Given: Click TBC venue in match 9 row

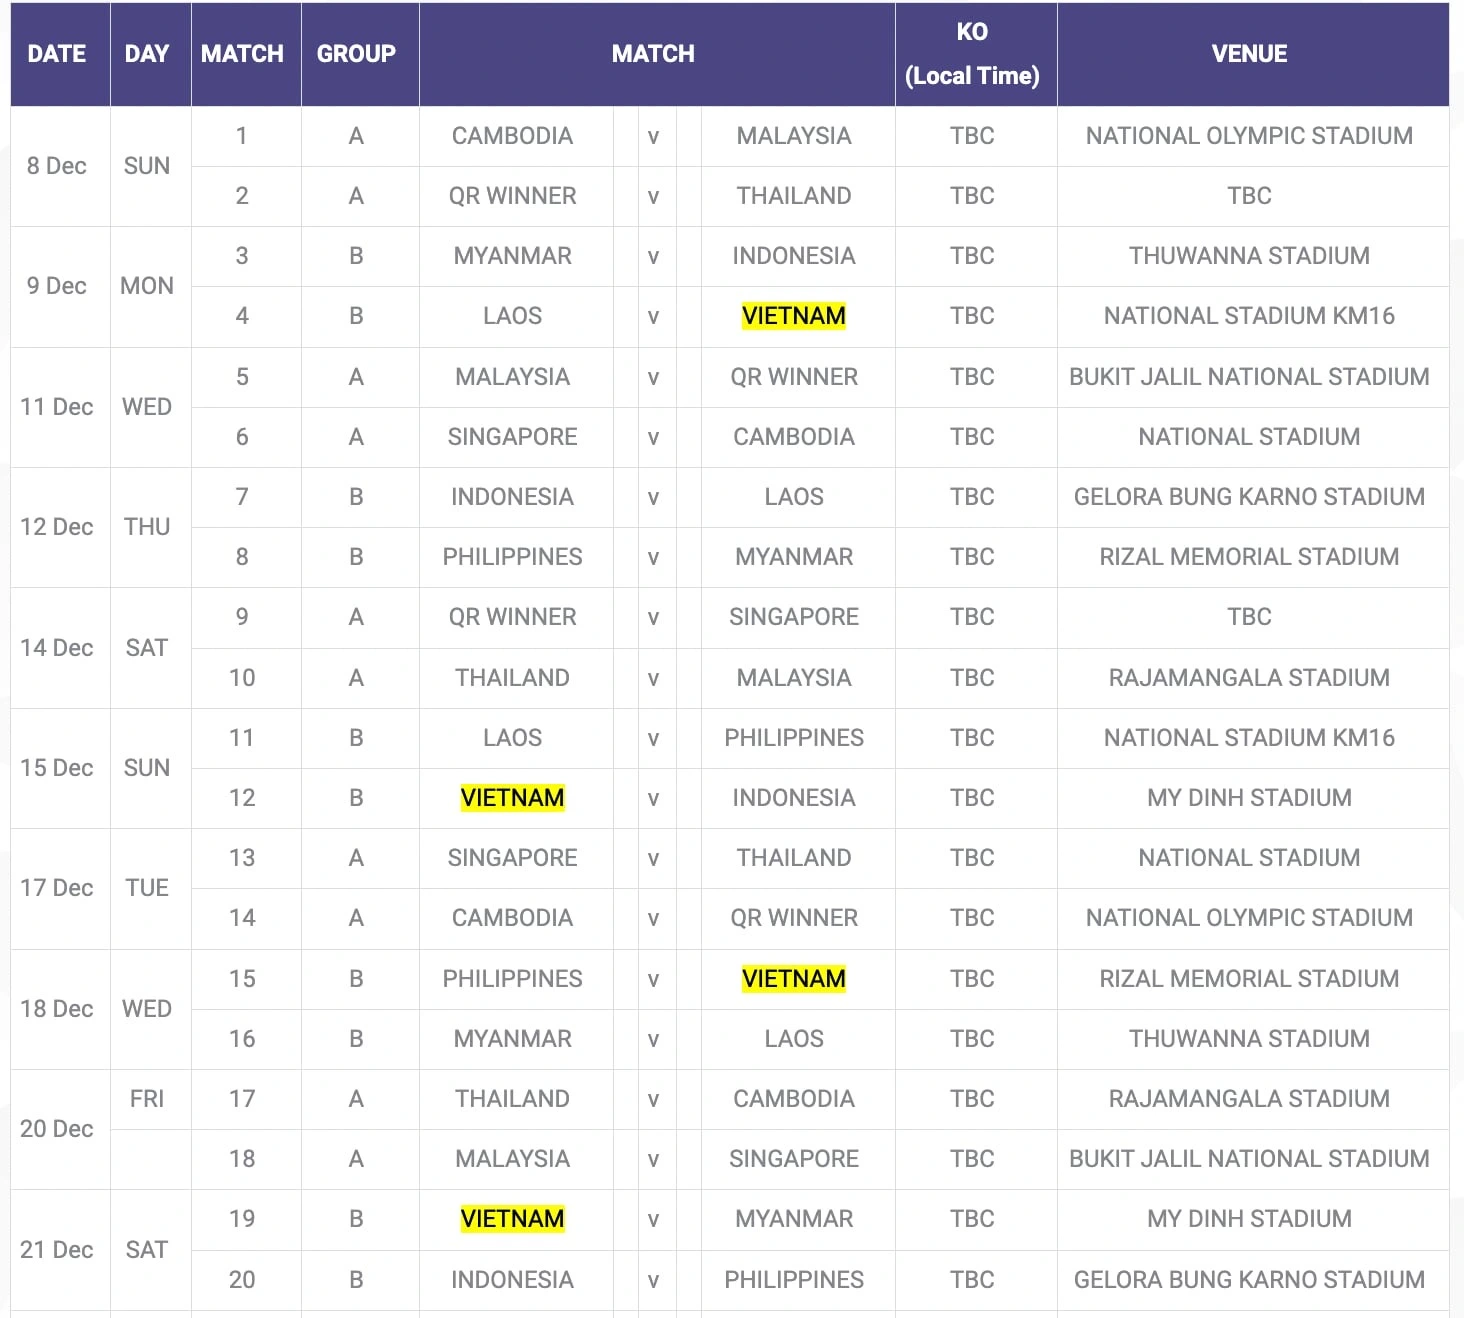Looking at the screenshot, I should (x=1250, y=617).
